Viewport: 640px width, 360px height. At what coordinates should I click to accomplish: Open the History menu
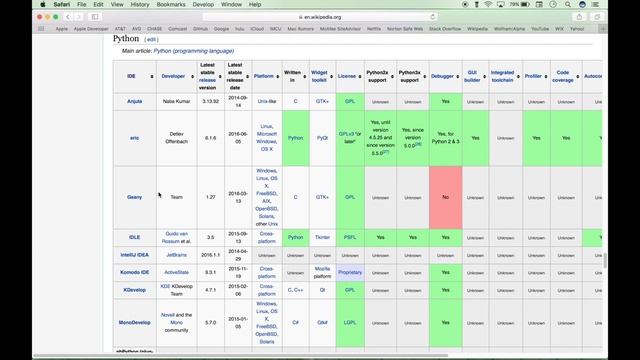pyautogui.click(x=140, y=4)
